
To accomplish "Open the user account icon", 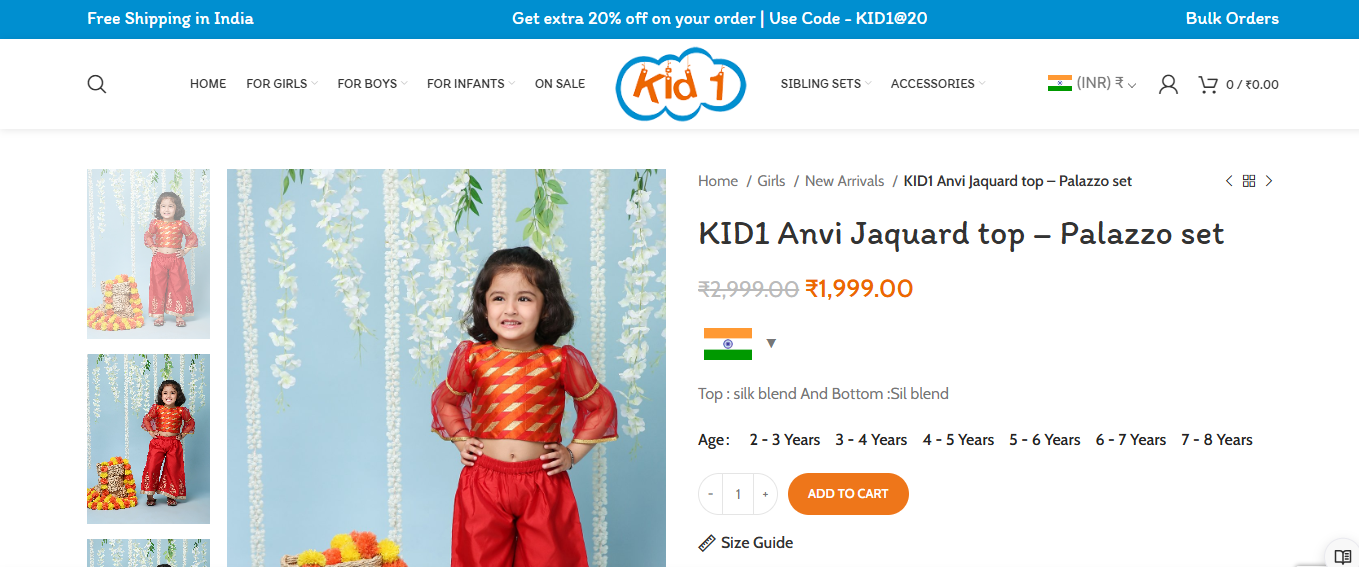I will click(1168, 84).
